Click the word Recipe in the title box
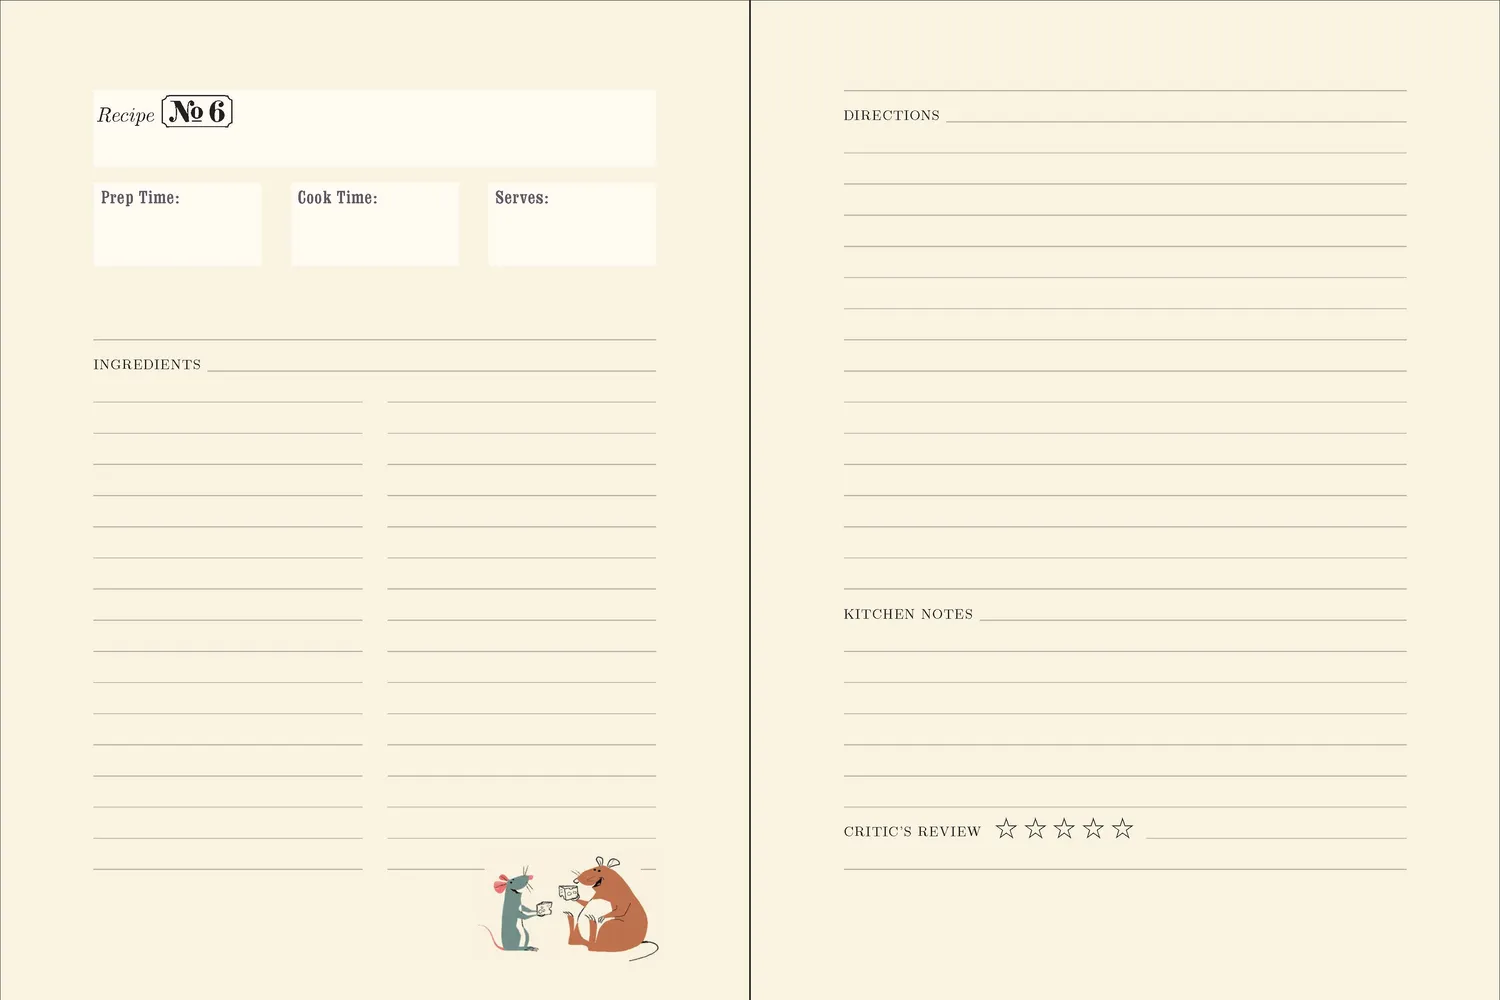Screen dimensions: 1500x1000 [126, 115]
